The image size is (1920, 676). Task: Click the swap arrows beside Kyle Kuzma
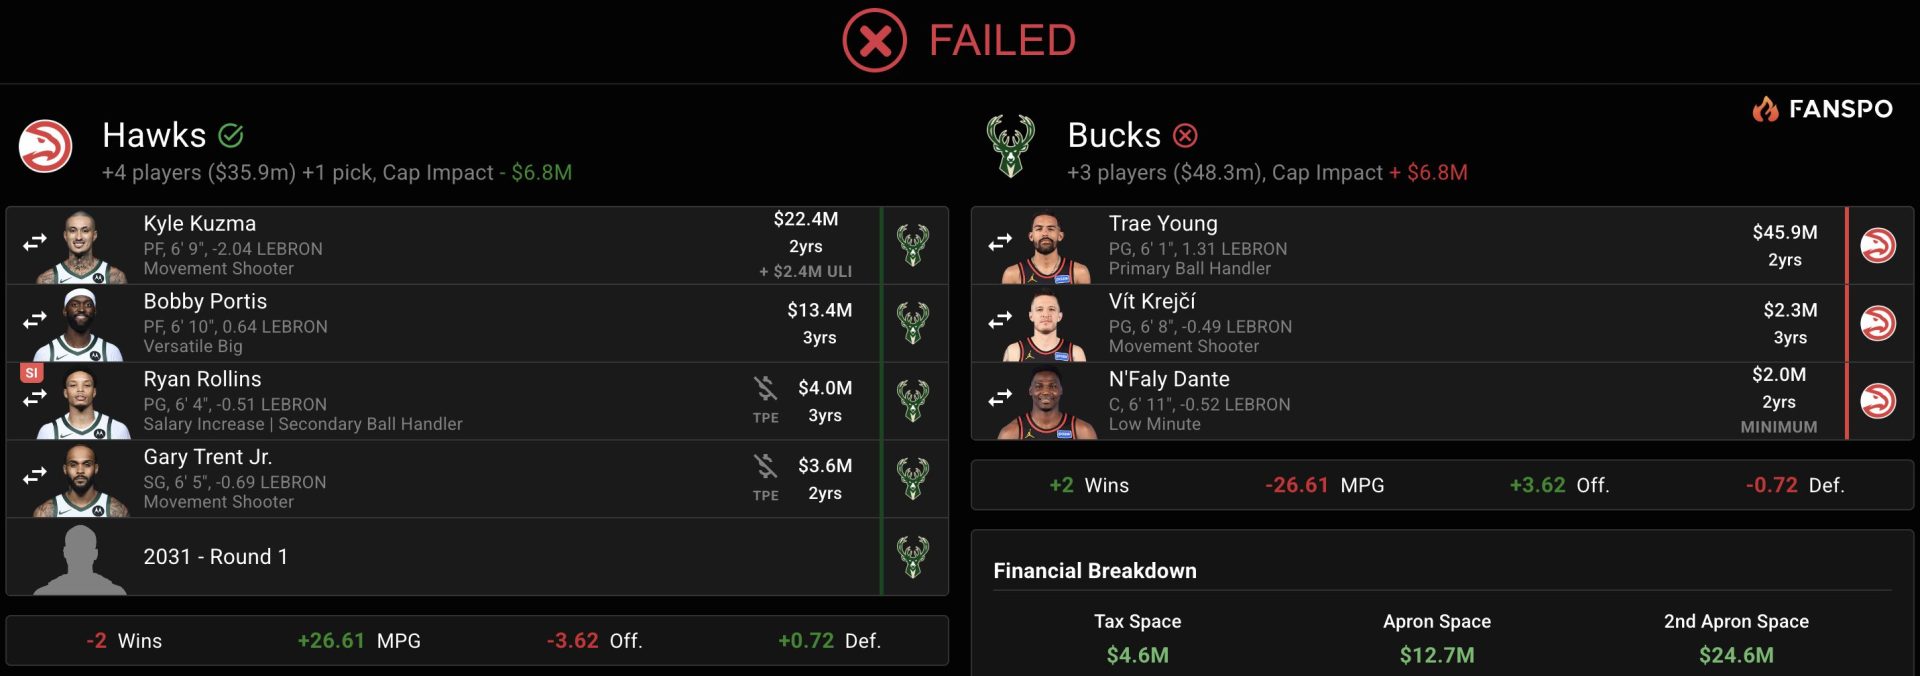pos(35,243)
